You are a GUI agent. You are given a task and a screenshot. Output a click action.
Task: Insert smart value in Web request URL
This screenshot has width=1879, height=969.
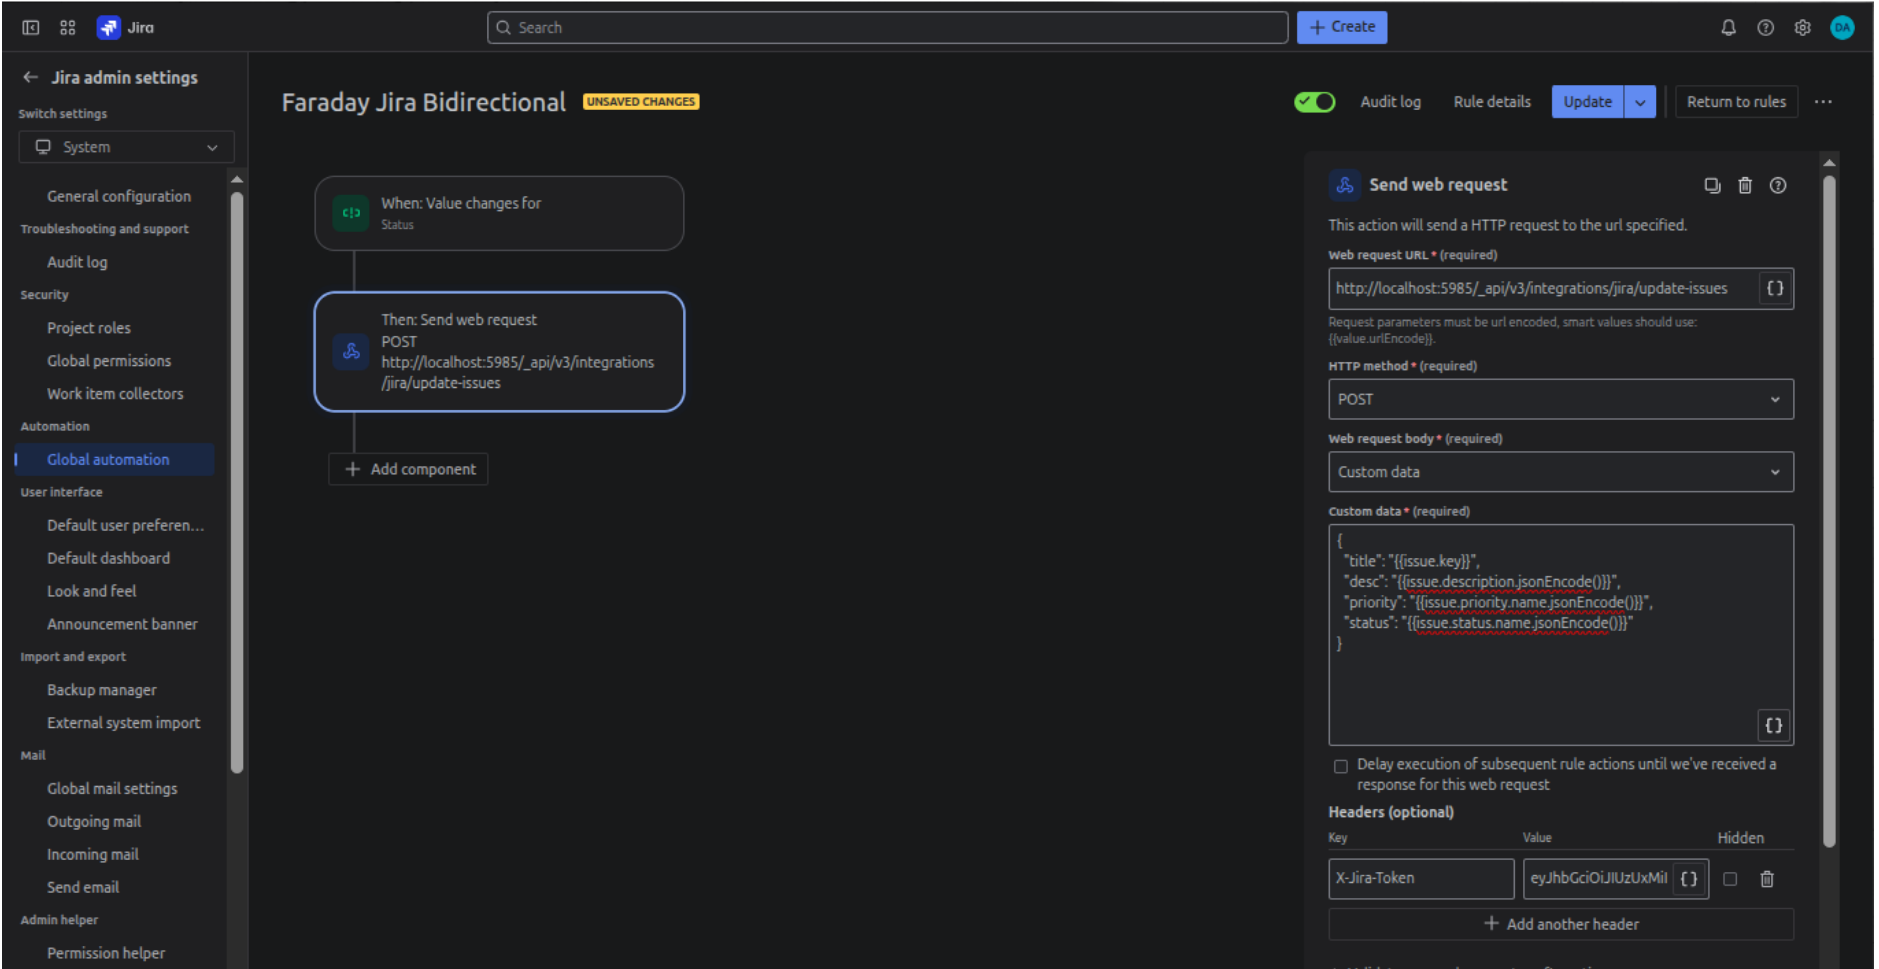click(x=1774, y=289)
